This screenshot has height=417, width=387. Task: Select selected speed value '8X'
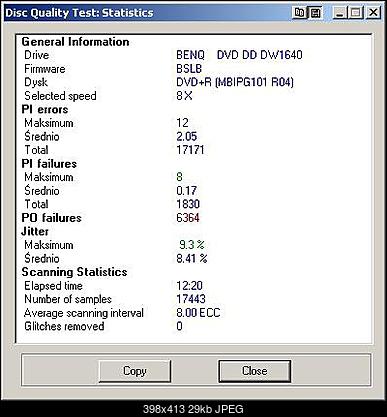point(184,96)
